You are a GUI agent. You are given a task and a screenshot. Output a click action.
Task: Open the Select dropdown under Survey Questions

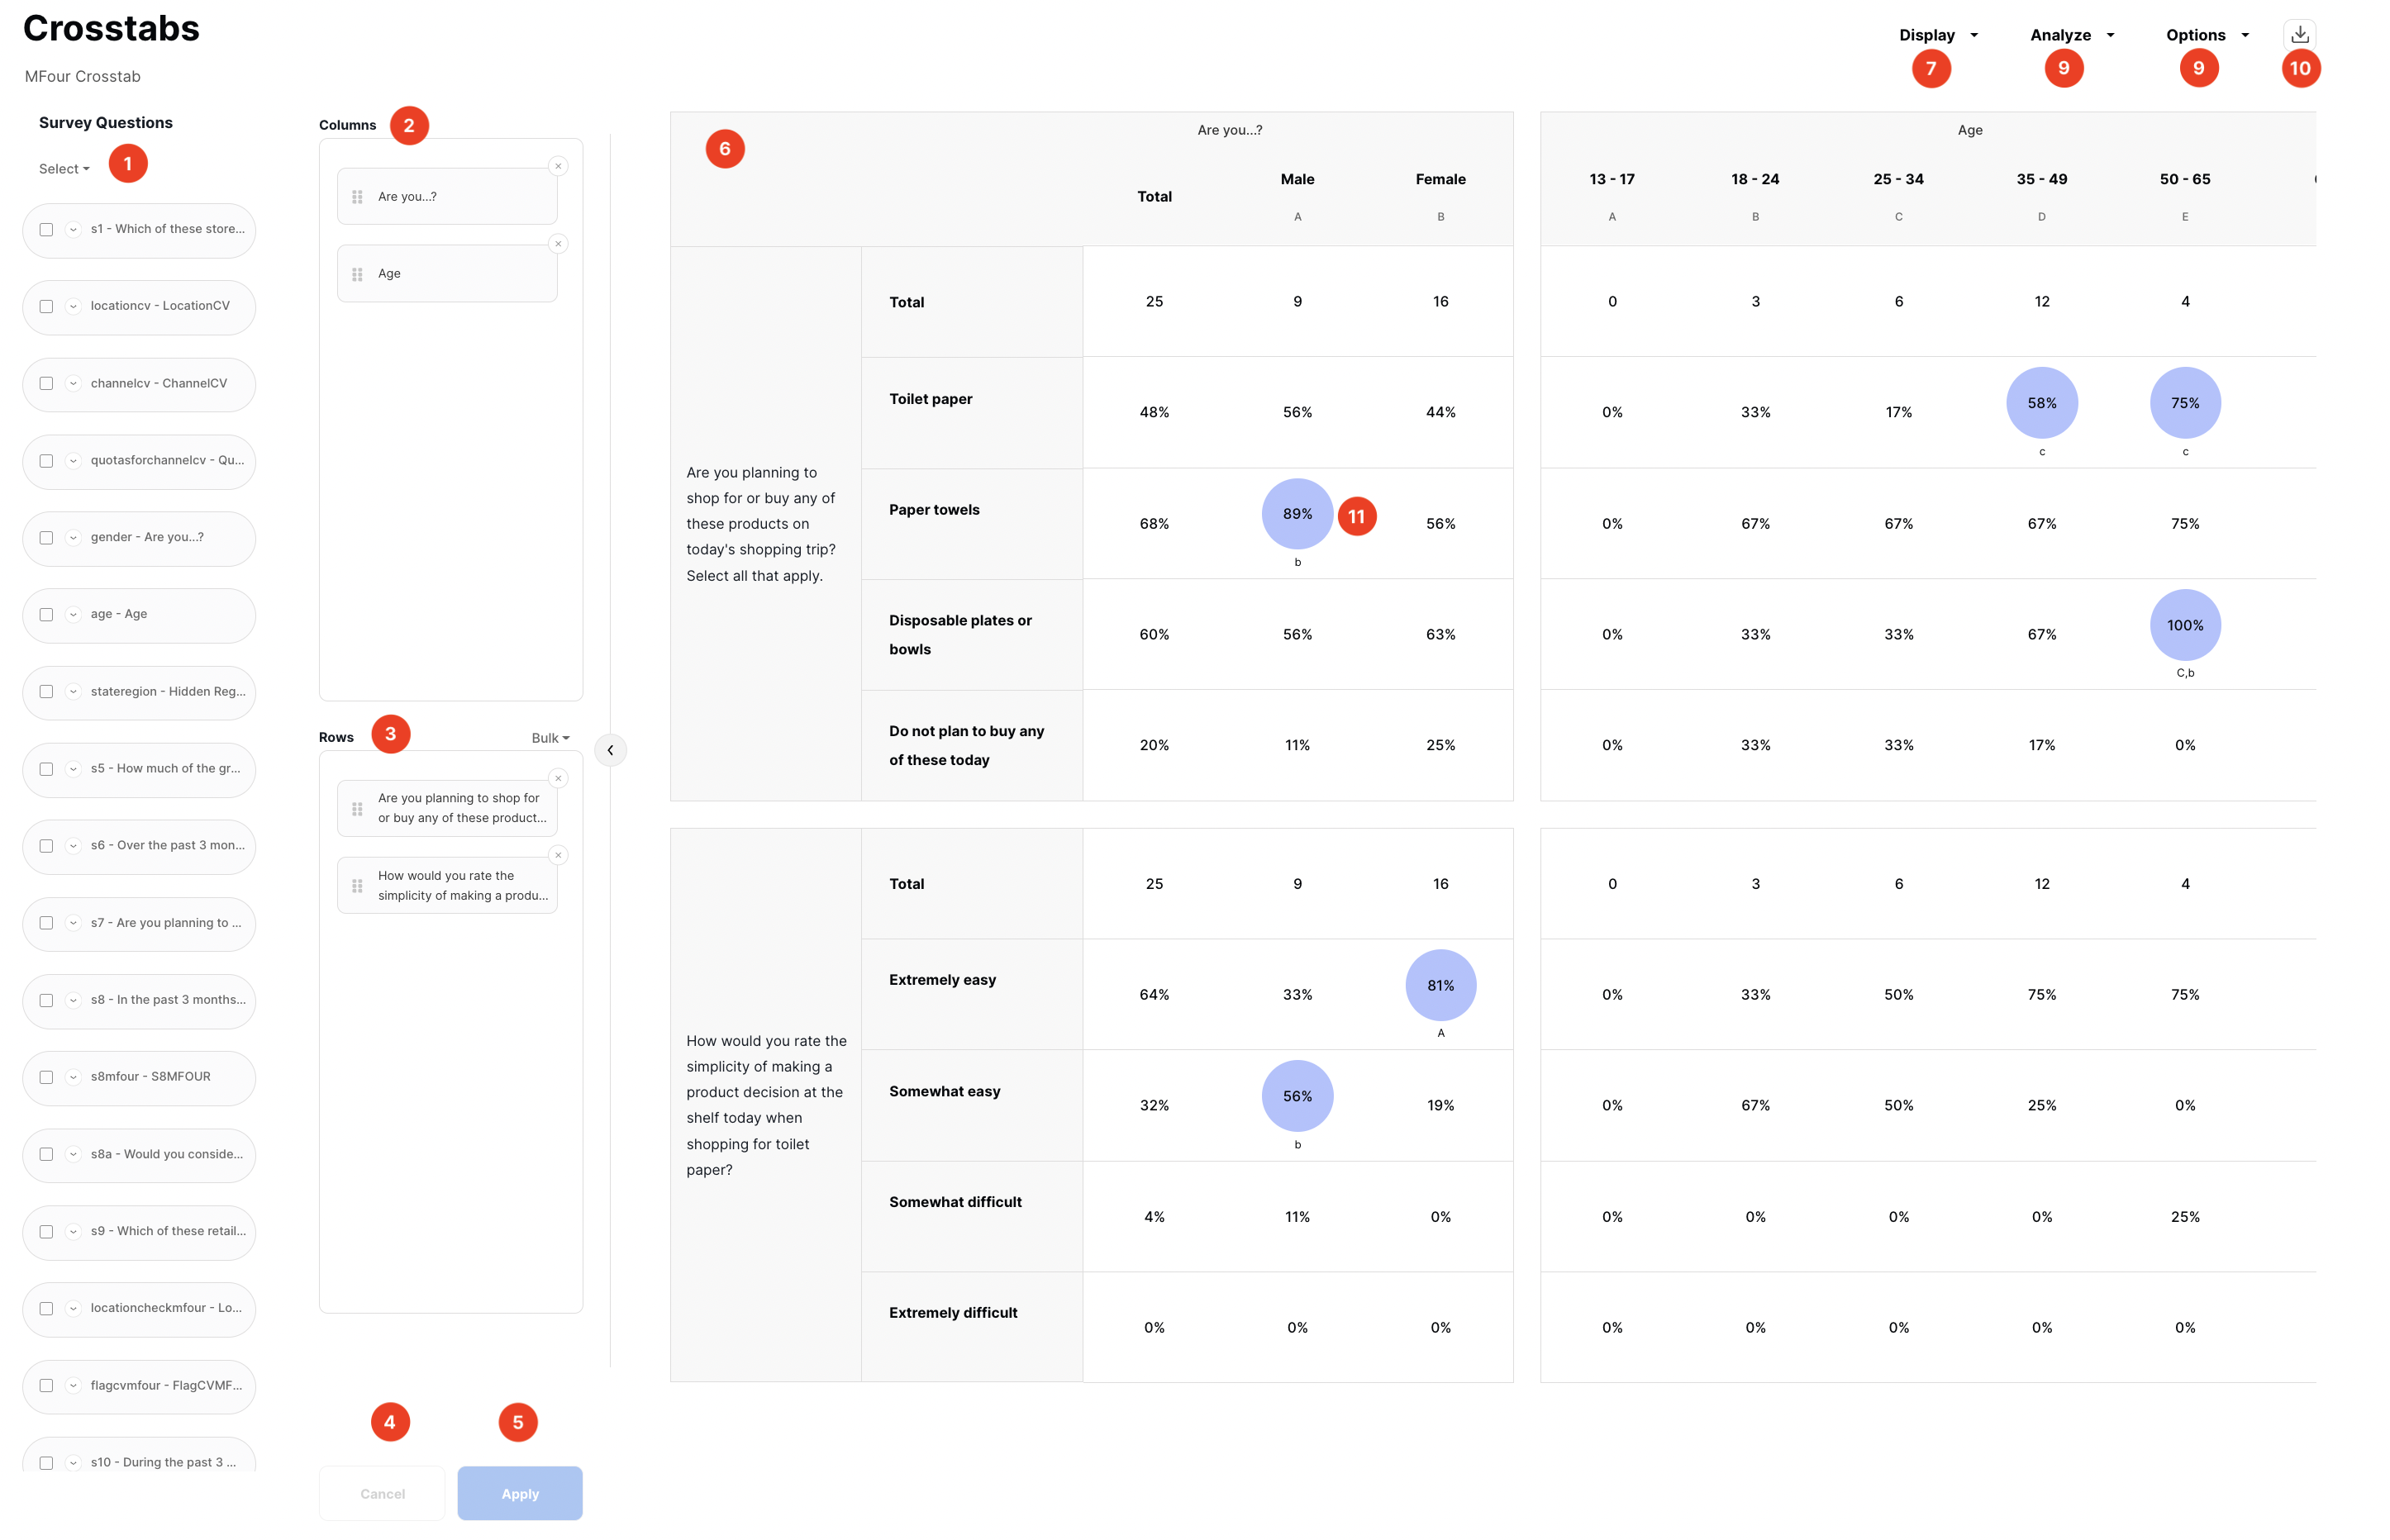click(x=64, y=169)
